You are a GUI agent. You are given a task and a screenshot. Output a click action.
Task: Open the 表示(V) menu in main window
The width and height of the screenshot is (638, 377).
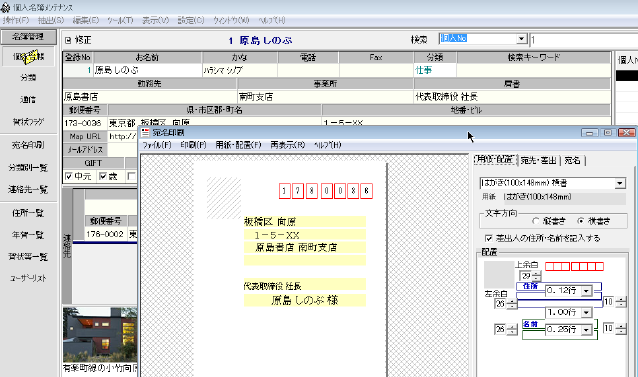click(155, 20)
